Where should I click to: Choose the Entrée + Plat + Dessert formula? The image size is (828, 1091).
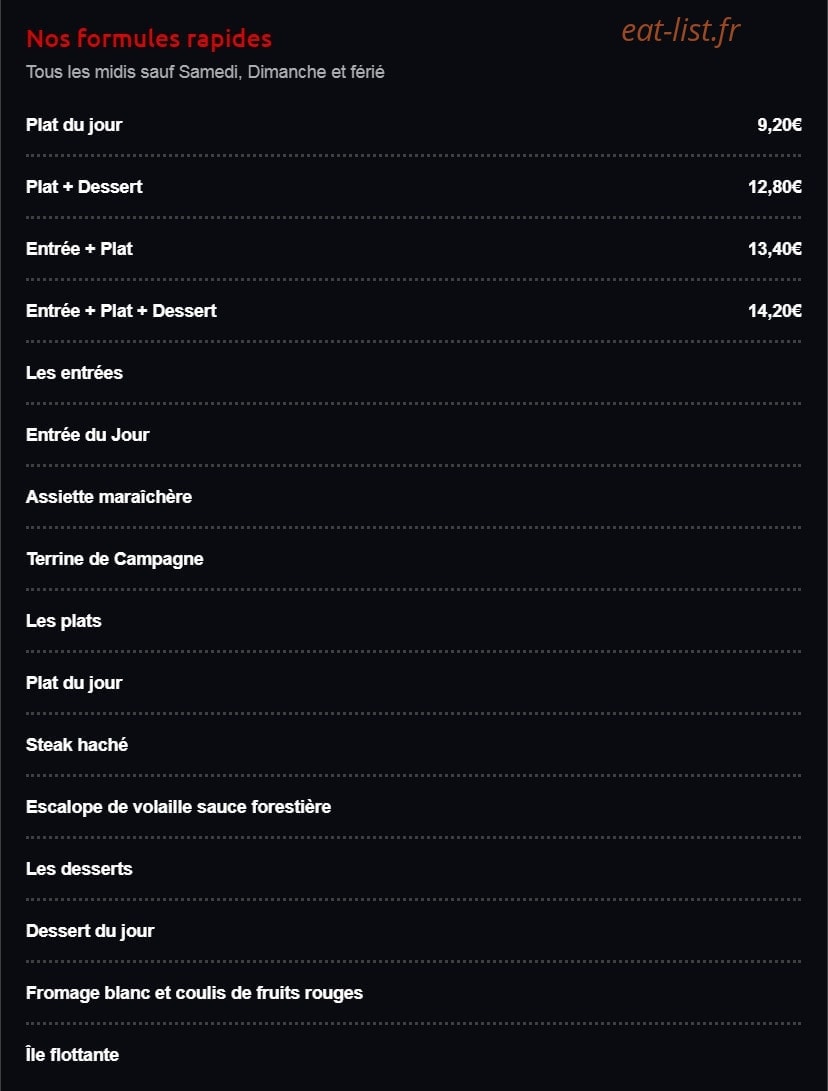pyautogui.click(x=414, y=311)
